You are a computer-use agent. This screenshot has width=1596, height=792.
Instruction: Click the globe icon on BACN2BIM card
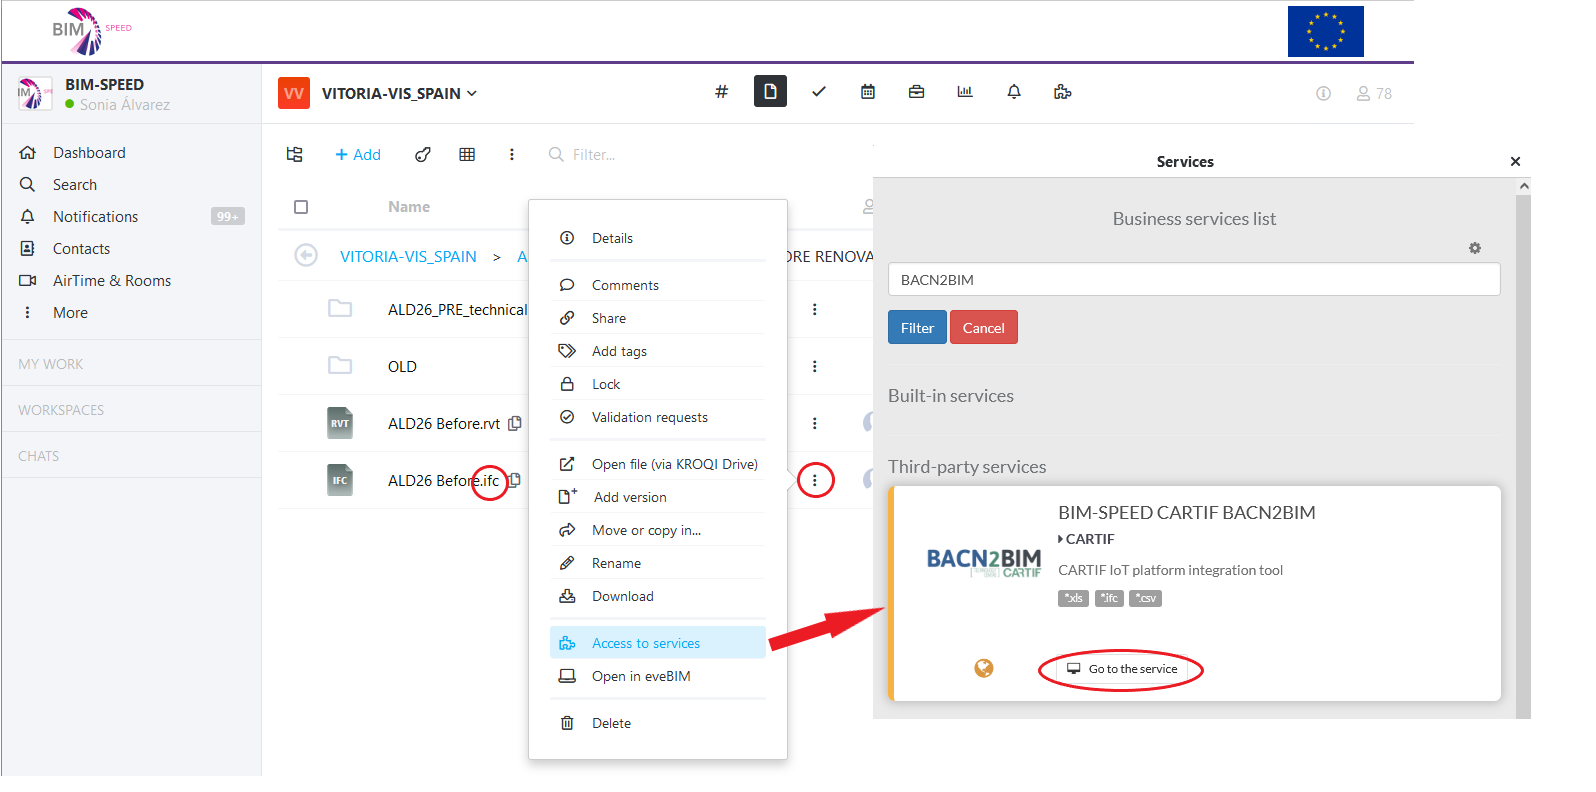point(984,668)
